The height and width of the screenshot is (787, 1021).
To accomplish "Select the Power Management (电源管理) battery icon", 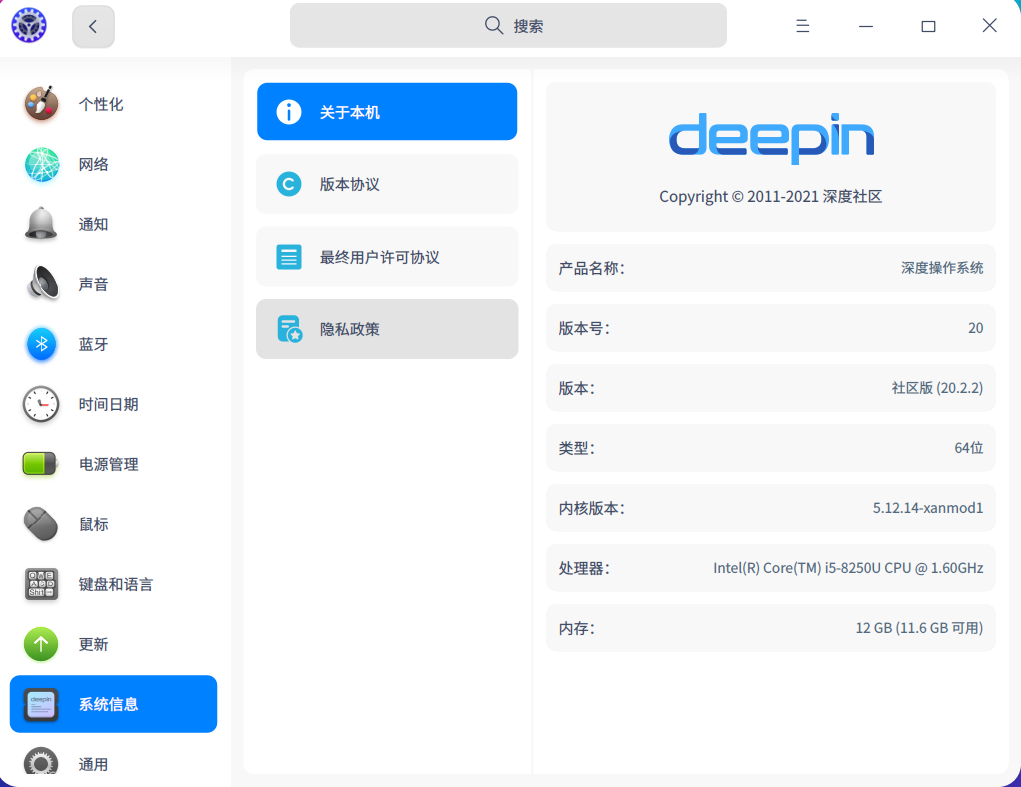I will [41, 464].
